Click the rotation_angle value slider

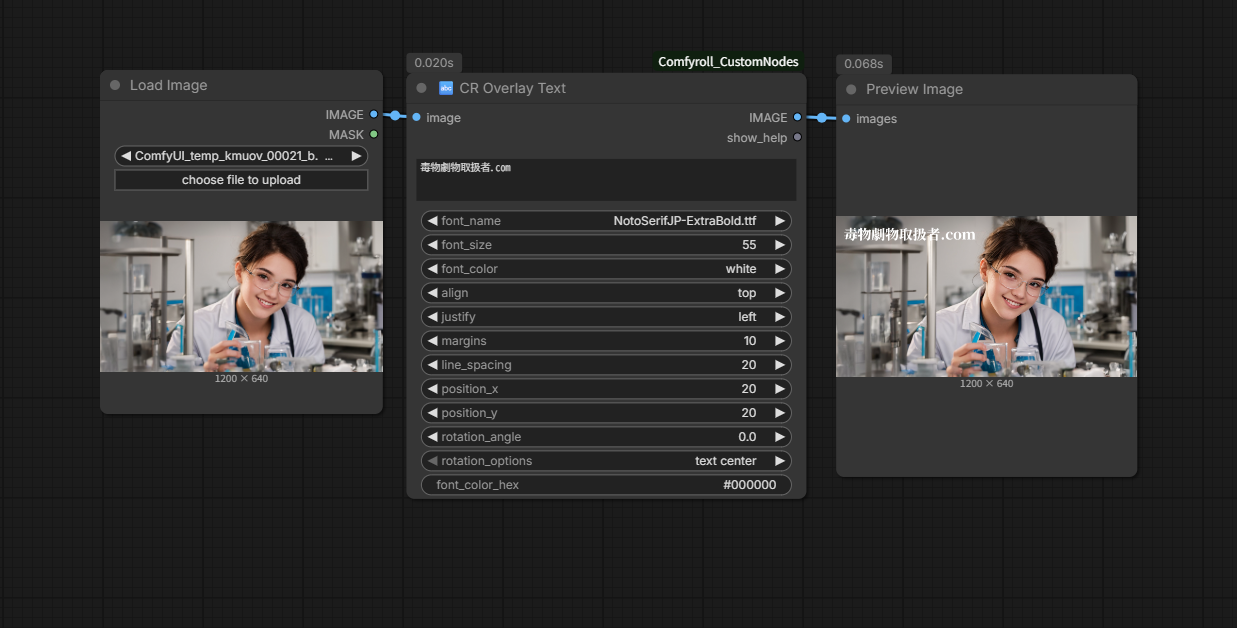tap(606, 437)
